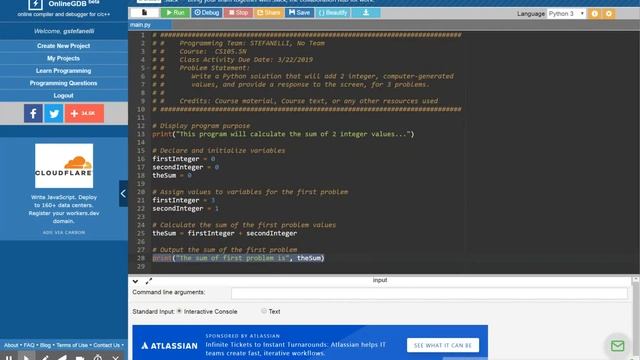Open the green mail feedback icon
The height and width of the screenshot is (360, 640).
[618, 346]
